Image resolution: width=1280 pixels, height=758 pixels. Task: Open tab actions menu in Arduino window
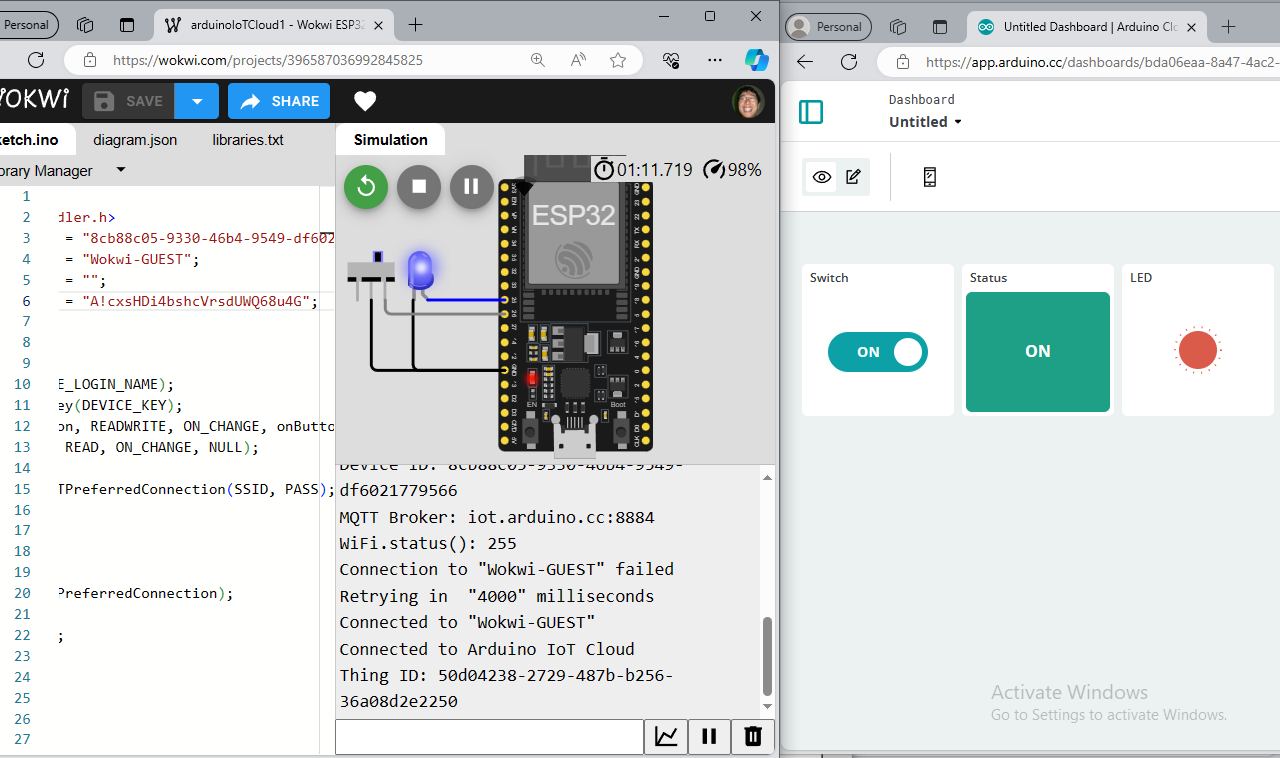click(x=939, y=27)
